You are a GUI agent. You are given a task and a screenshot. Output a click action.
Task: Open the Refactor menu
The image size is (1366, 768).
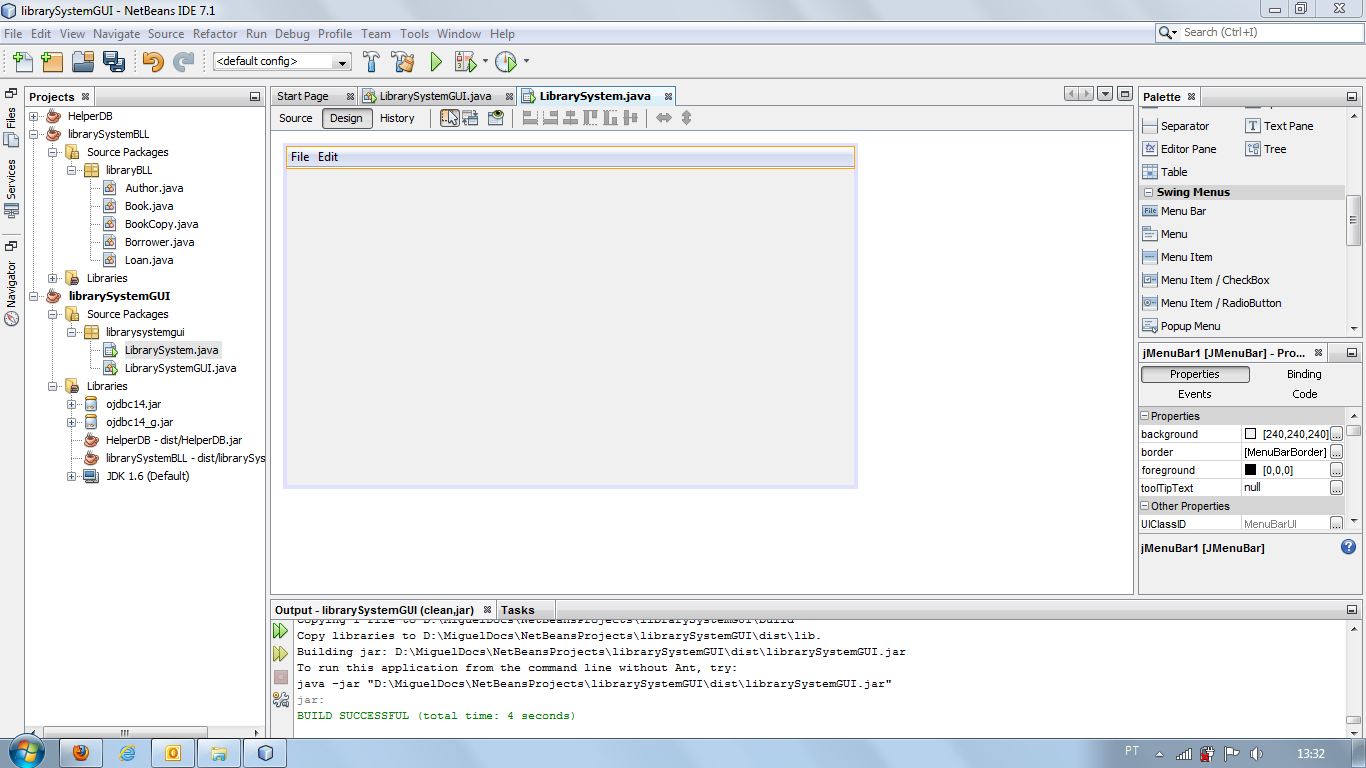tap(215, 33)
